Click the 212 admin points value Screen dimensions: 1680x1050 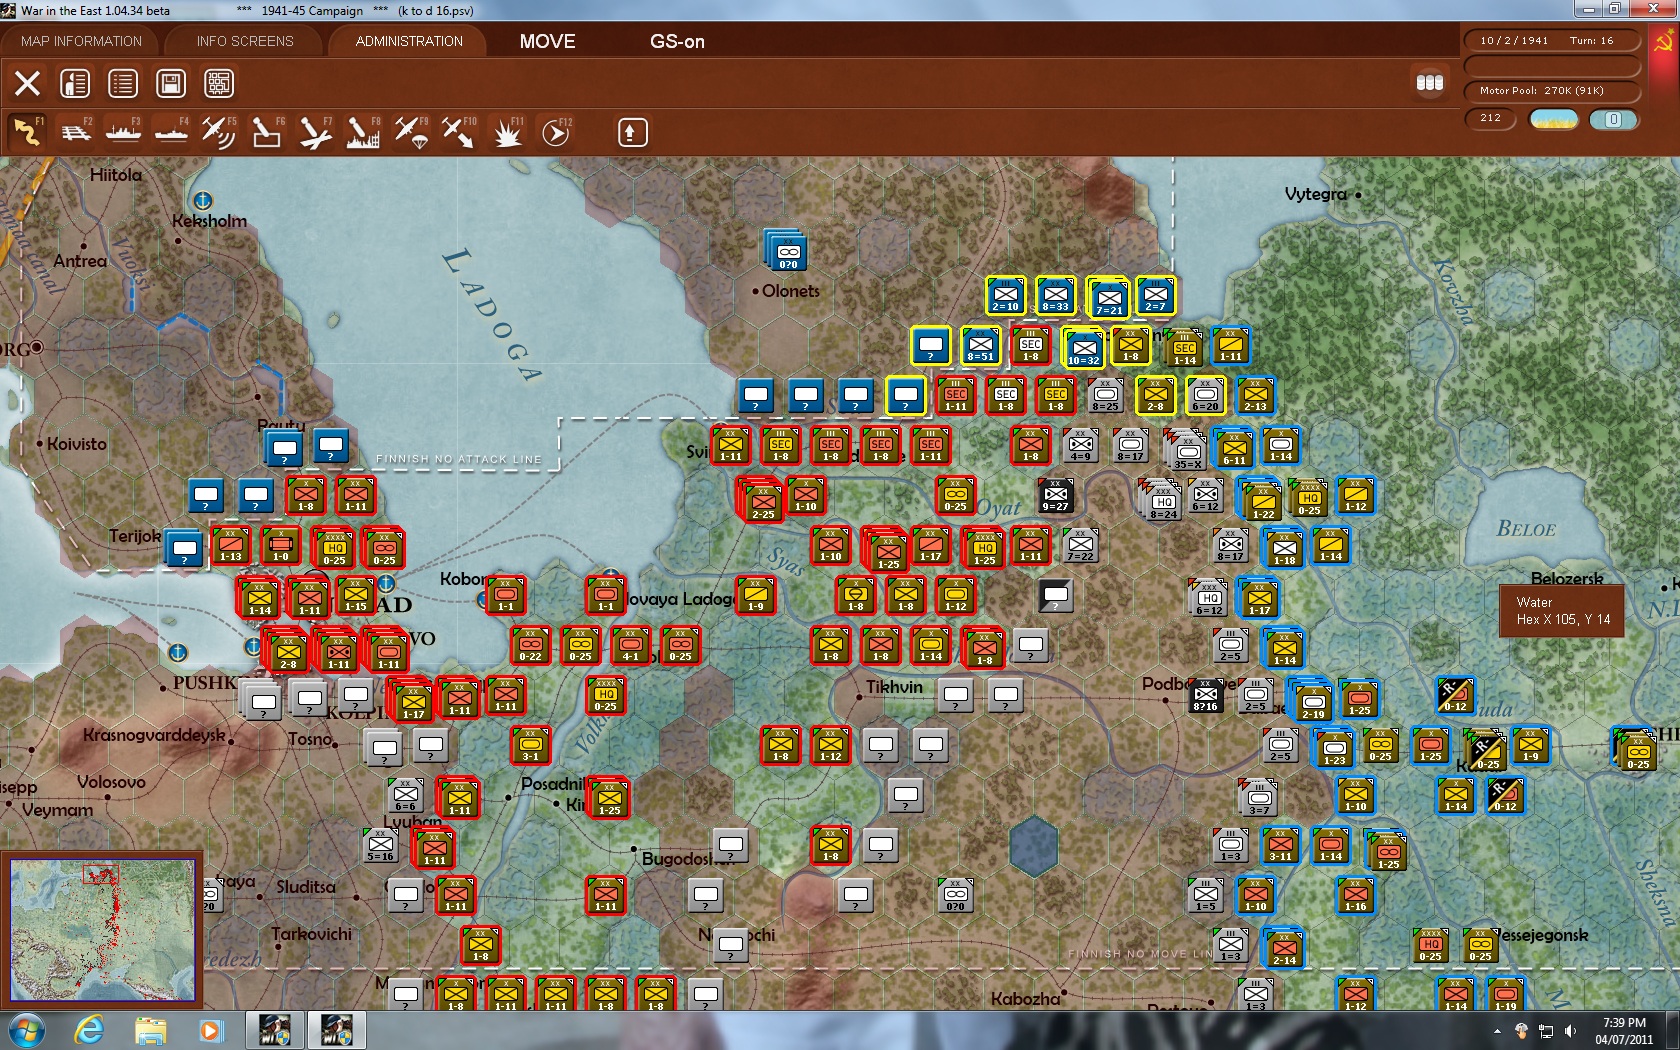coord(1491,118)
